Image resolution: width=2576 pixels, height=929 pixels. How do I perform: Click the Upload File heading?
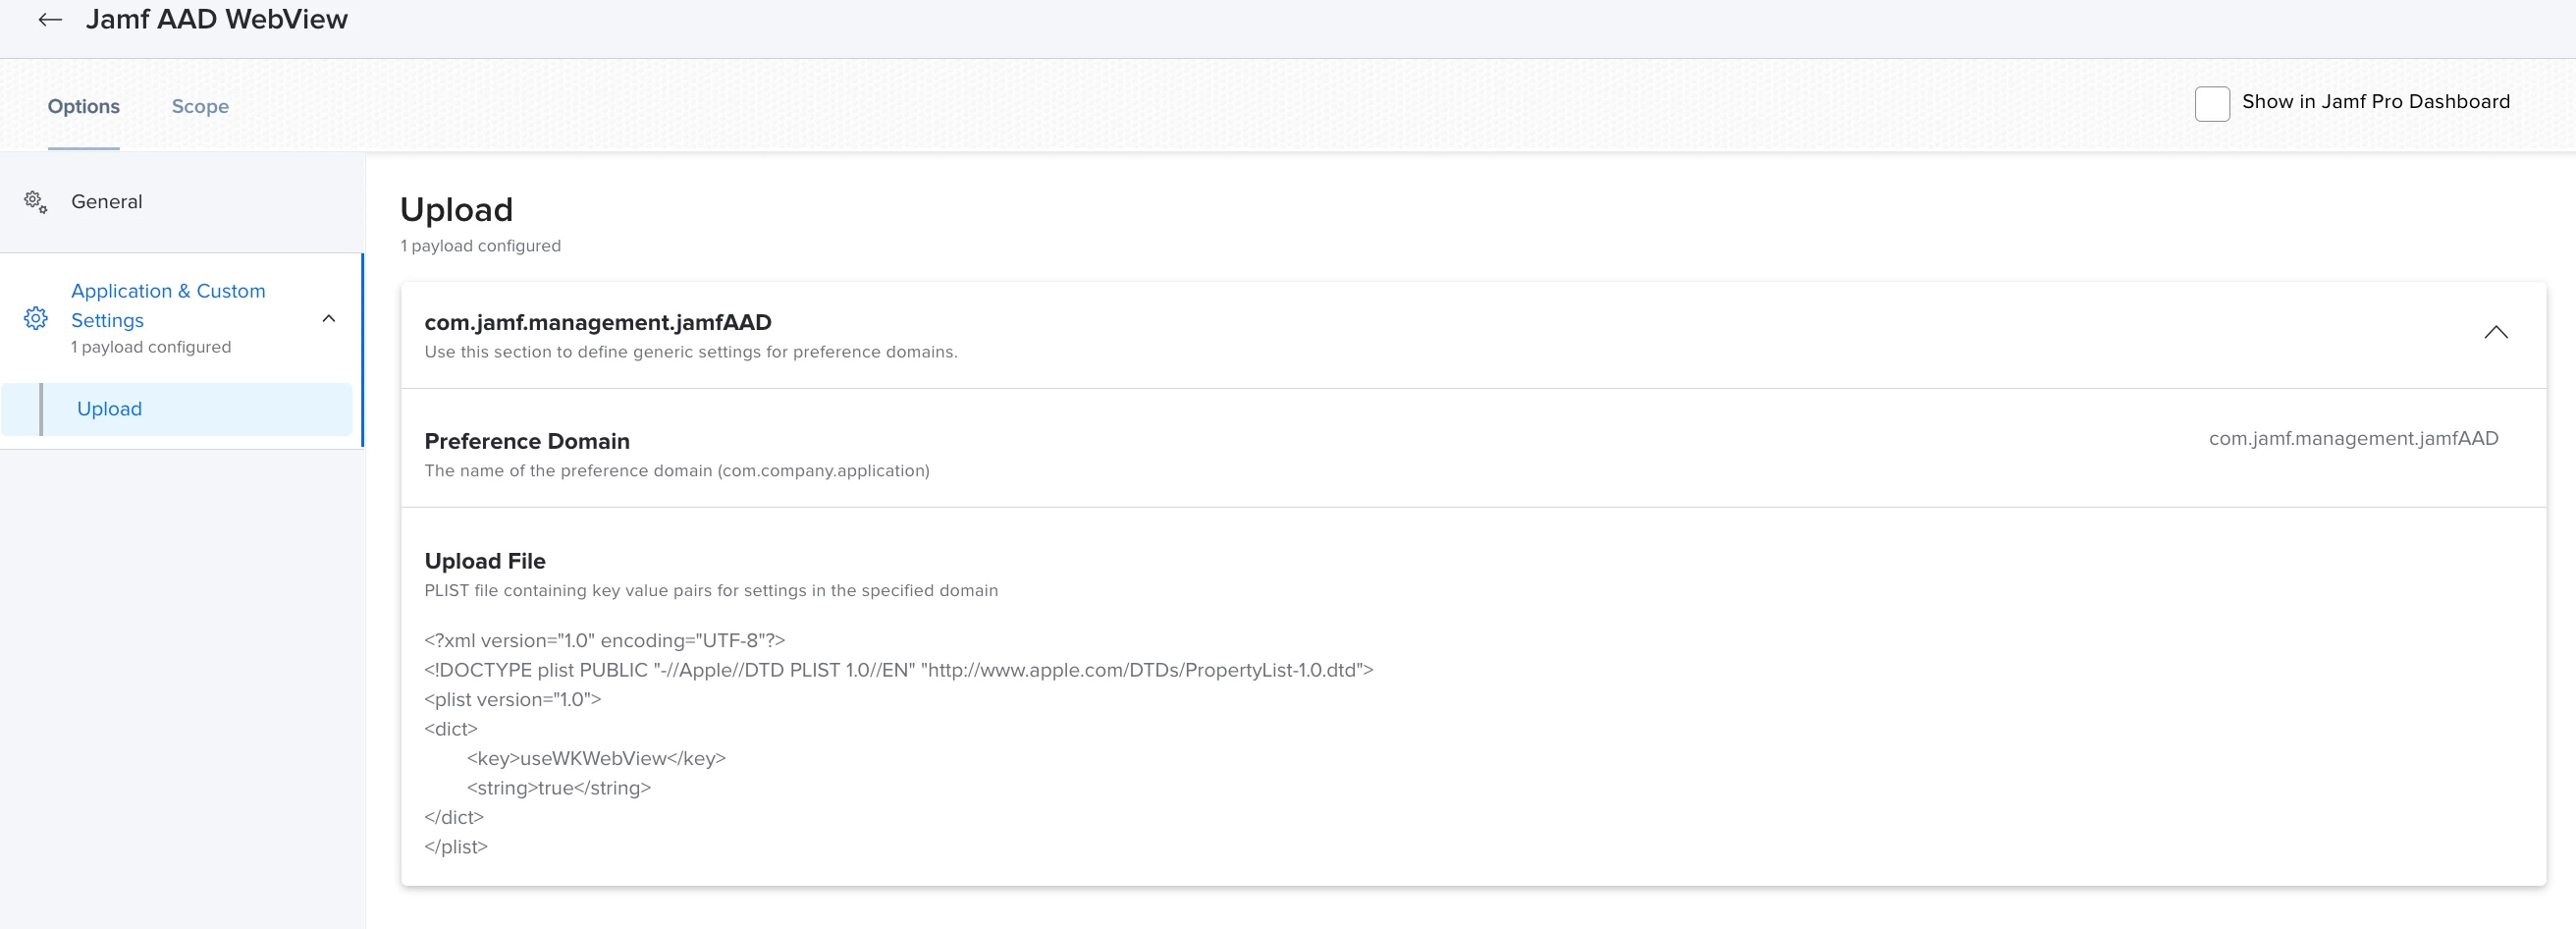pyautogui.click(x=485, y=561)
